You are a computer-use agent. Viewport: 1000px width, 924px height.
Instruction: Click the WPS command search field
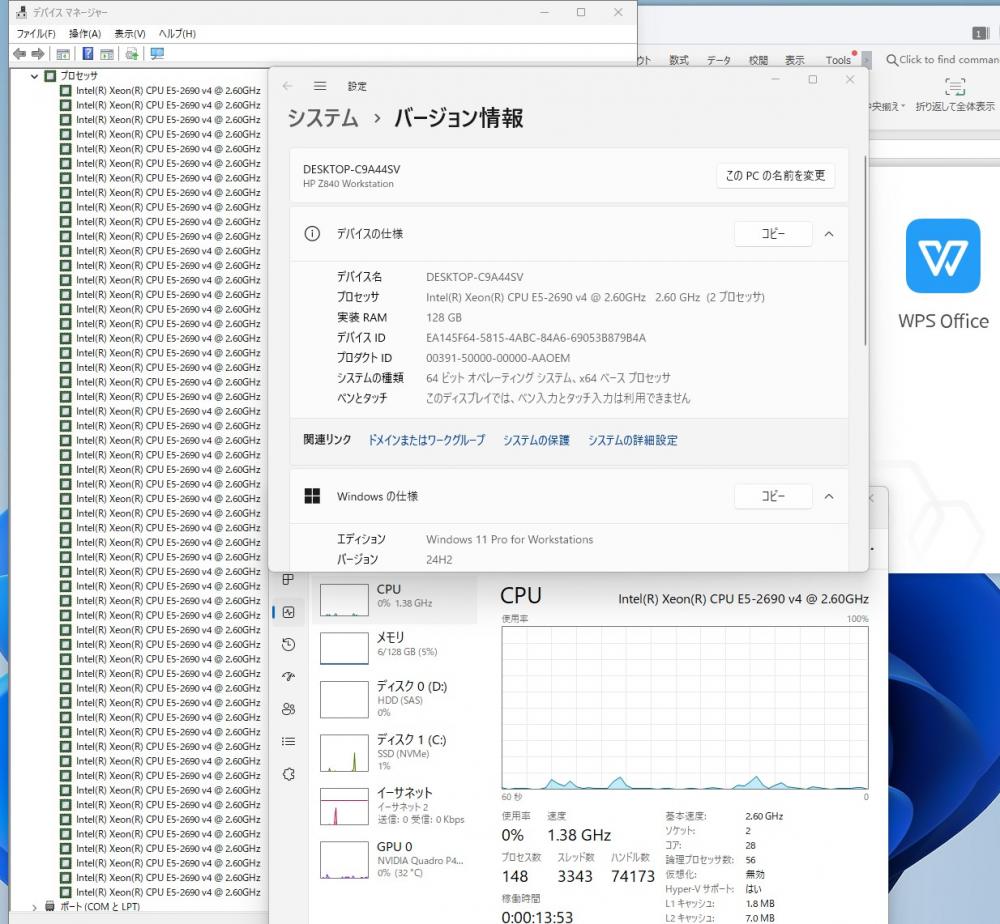pyautogui.click(x=943, y=60)
